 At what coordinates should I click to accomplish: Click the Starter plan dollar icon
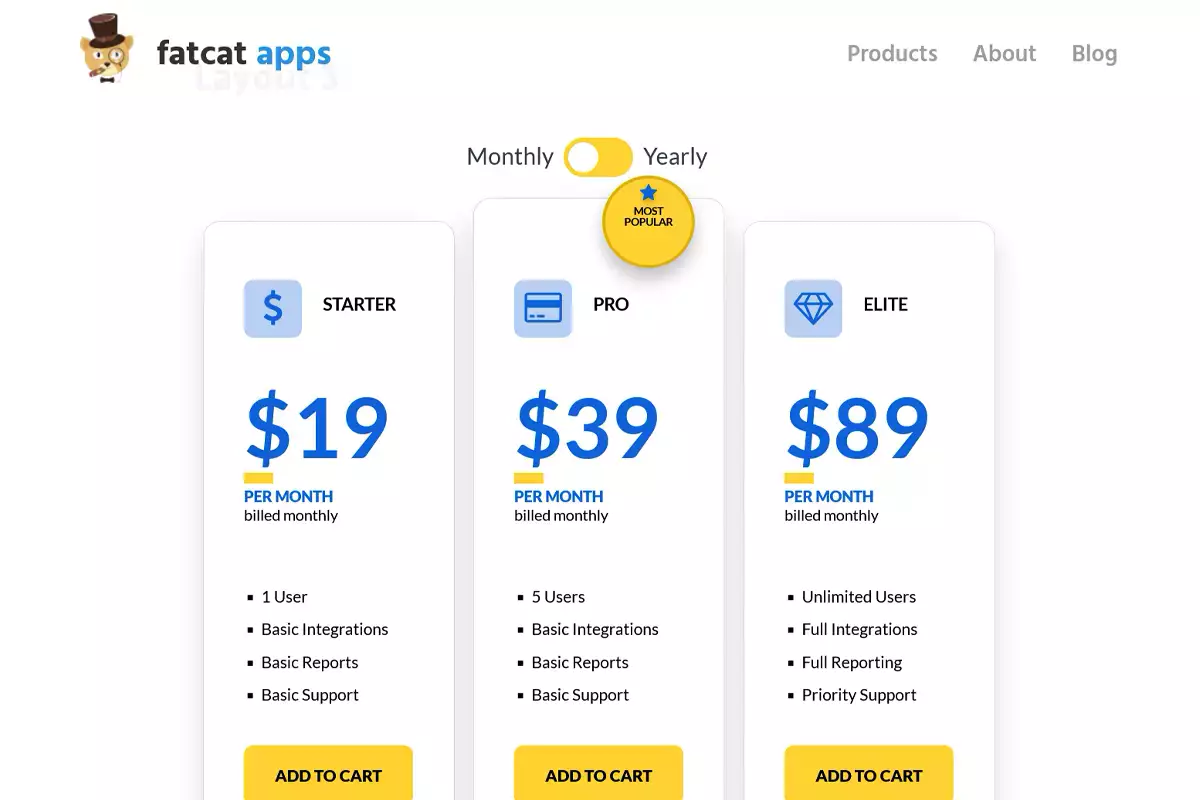pyautogui.click(x=273, y=308)
